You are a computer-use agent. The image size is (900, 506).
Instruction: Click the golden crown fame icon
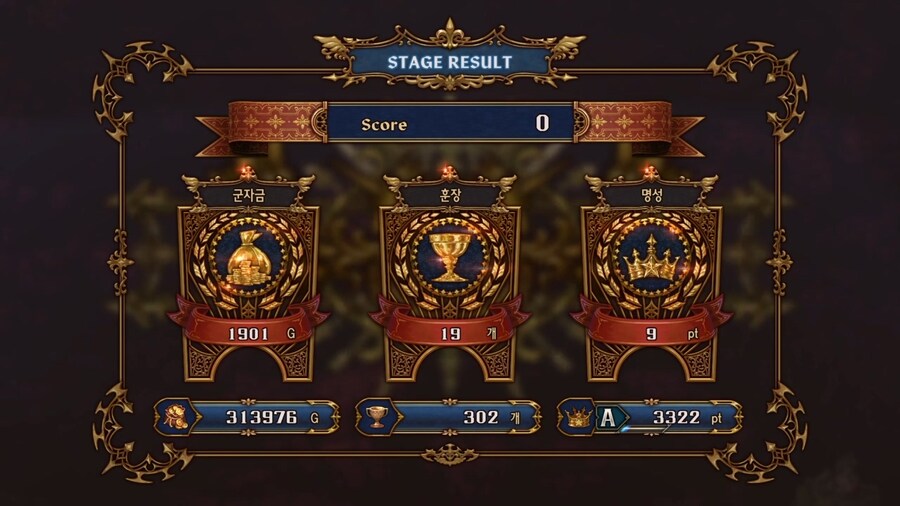coord(651,258)
